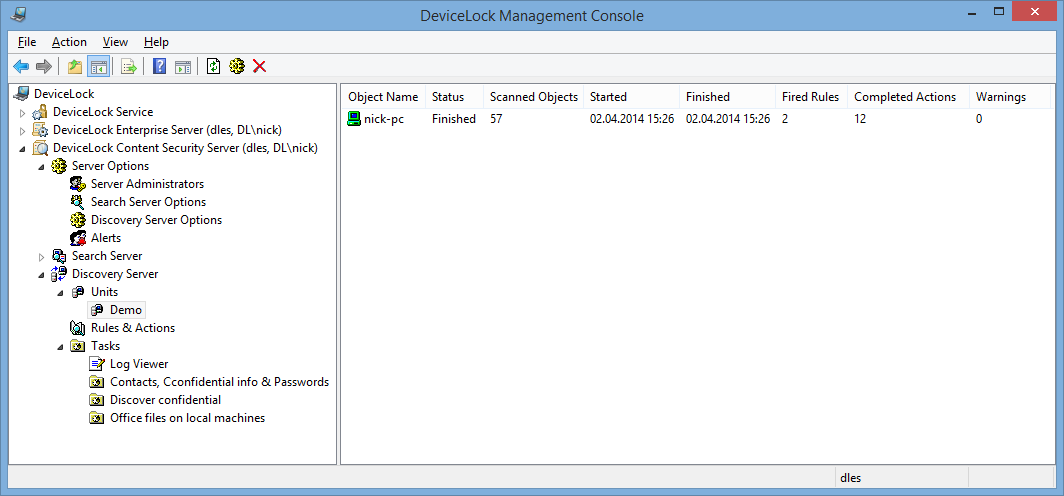Screen dimensions: 1064x496
Task: Click the blue Back arrow toolbar button
Action: tap(22, 66)
